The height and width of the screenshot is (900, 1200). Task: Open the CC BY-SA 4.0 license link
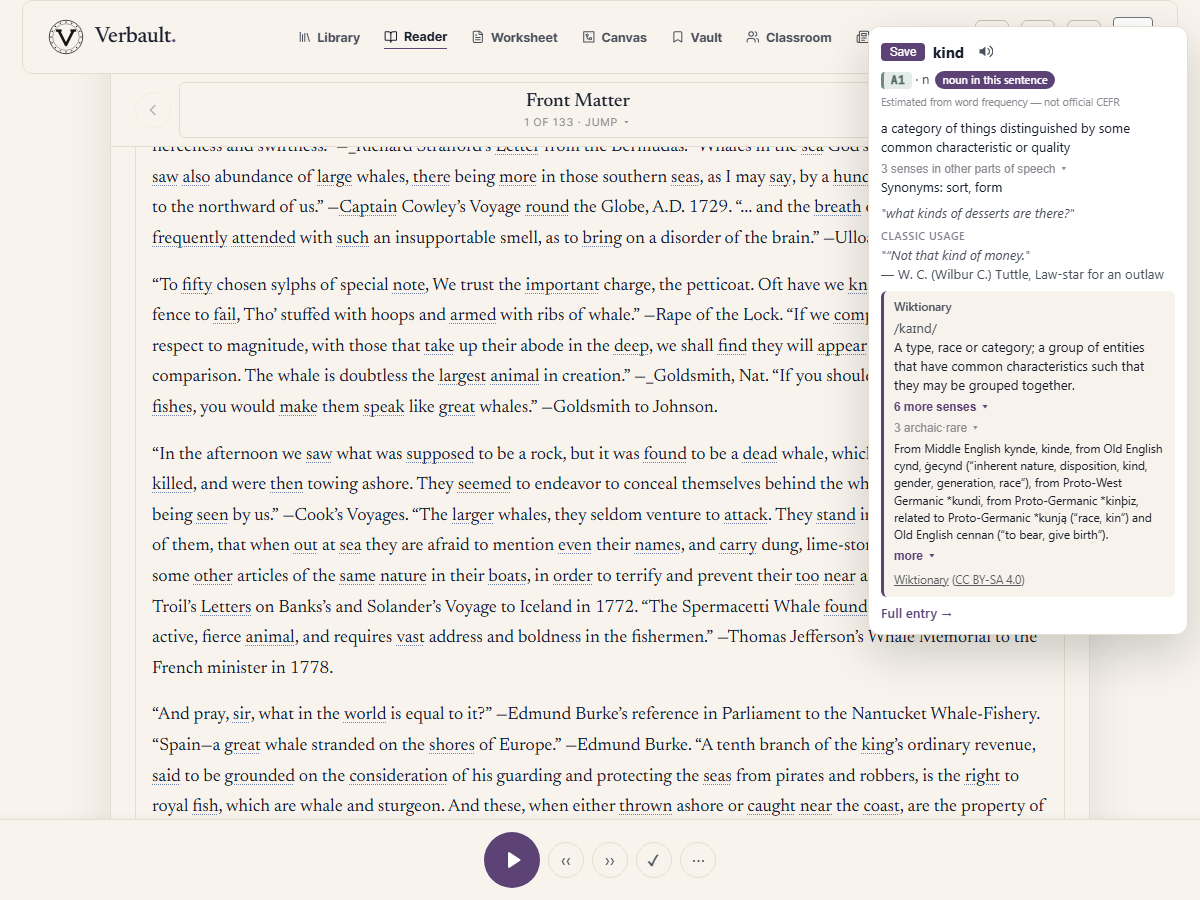(x=988, y=580)
